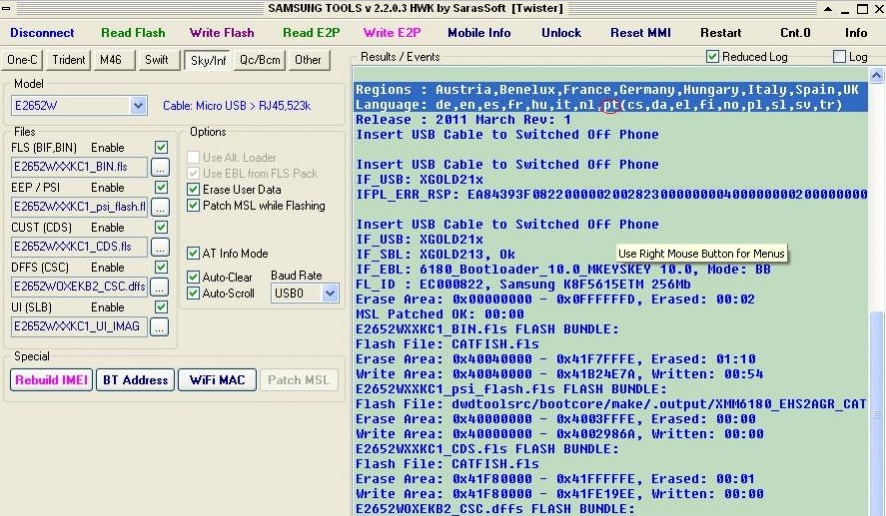
Task: Click the Unlock command
Action: point(561,33)
